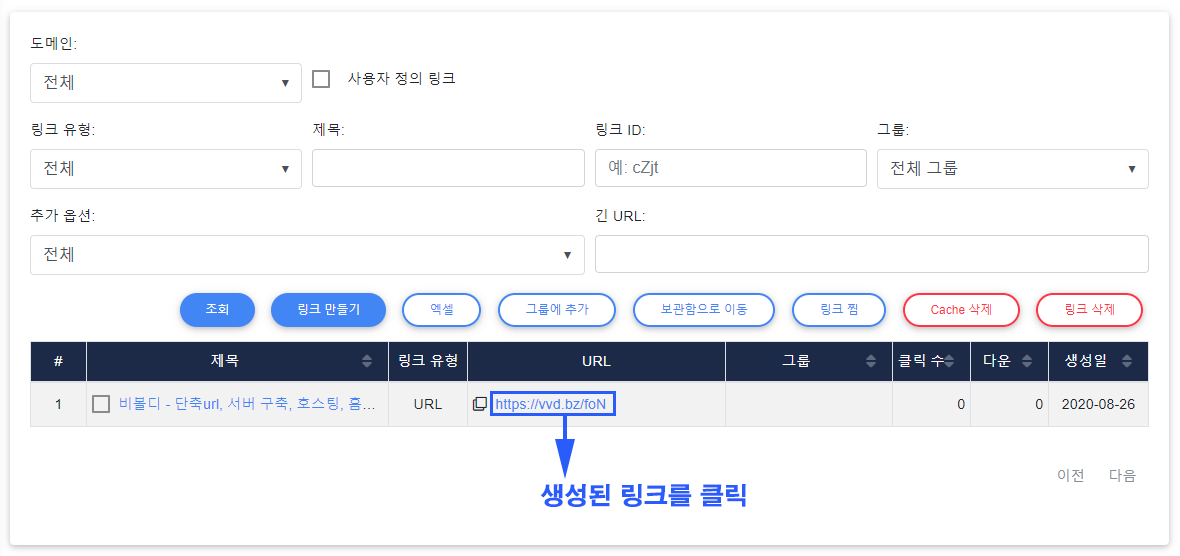Click the # column header
The image size is (1180, 556).
pos(59,361)
